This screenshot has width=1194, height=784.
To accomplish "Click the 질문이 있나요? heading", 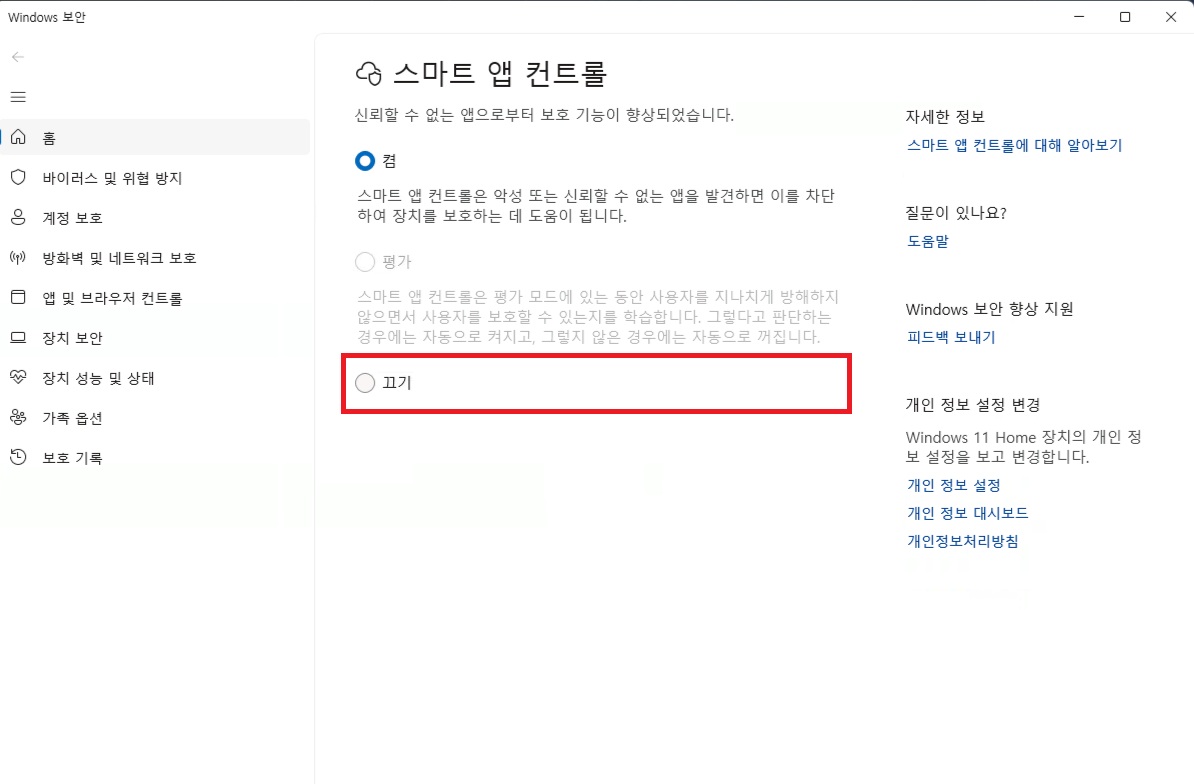I will click(956, 212).
